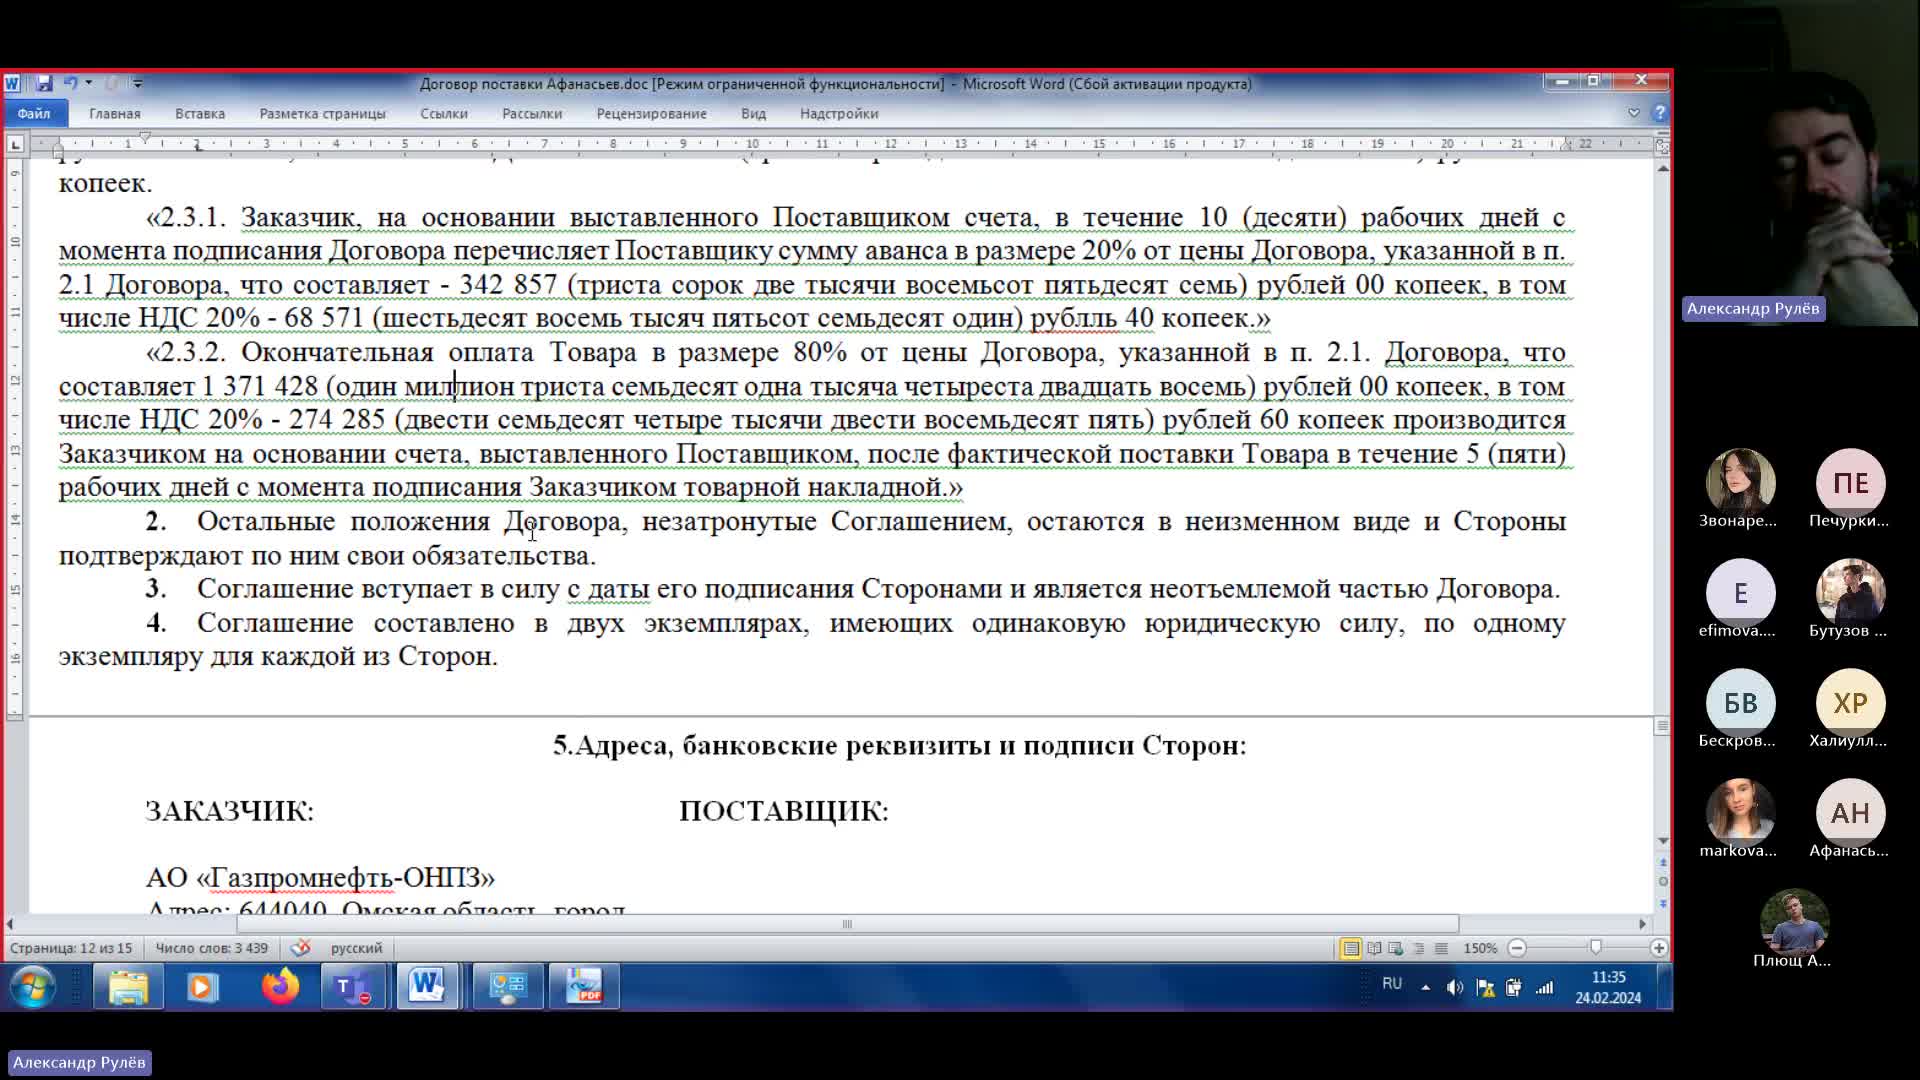Select Print Layout view button
The width and height of the screenshot is (1920, 1080).
pos(1351,948)
